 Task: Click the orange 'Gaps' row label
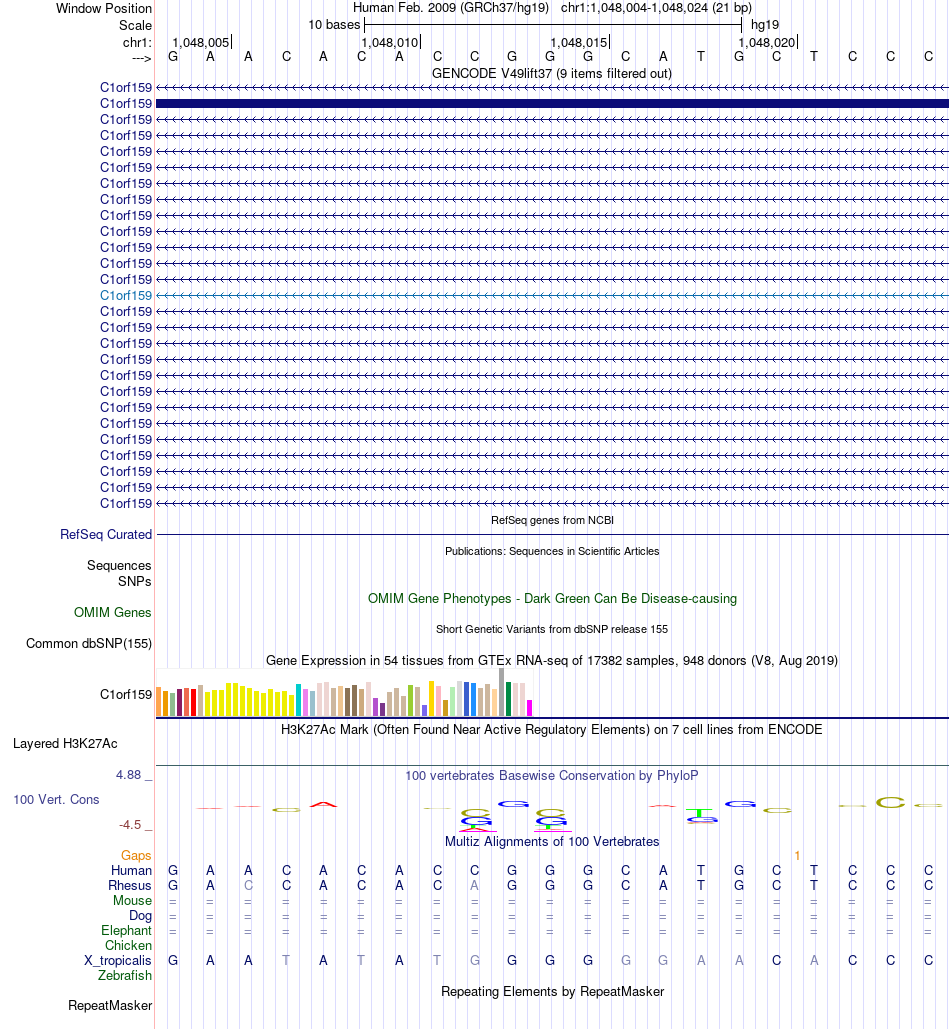[136, 856]
